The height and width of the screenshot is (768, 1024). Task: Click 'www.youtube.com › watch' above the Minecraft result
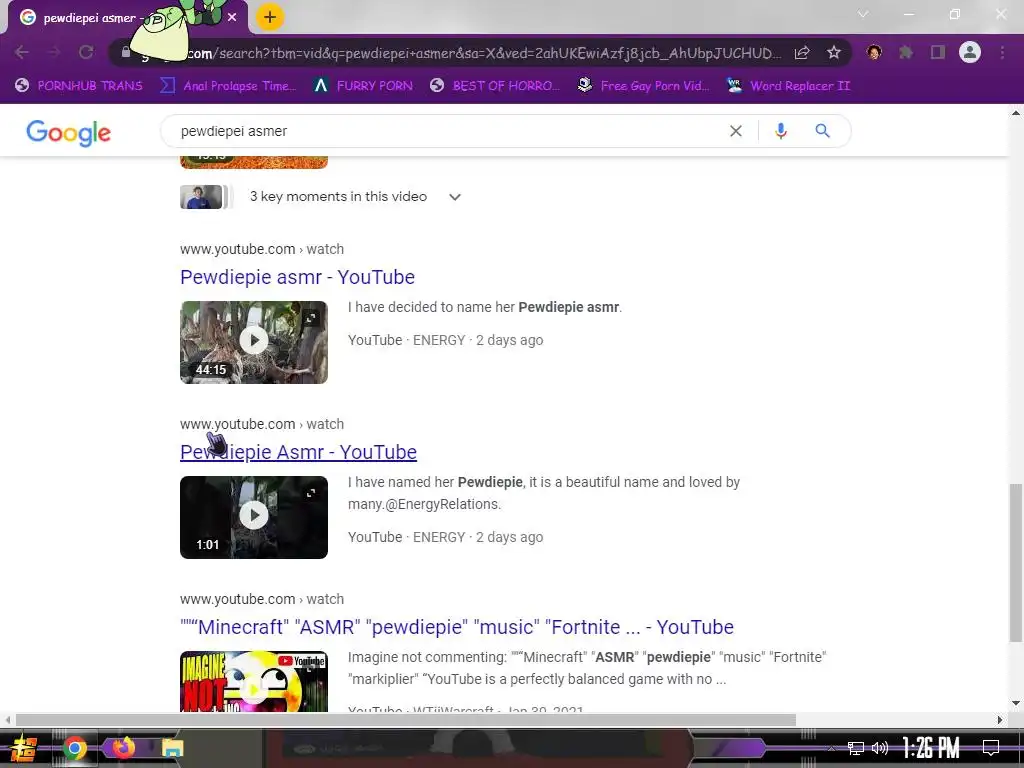click(262, 599)
